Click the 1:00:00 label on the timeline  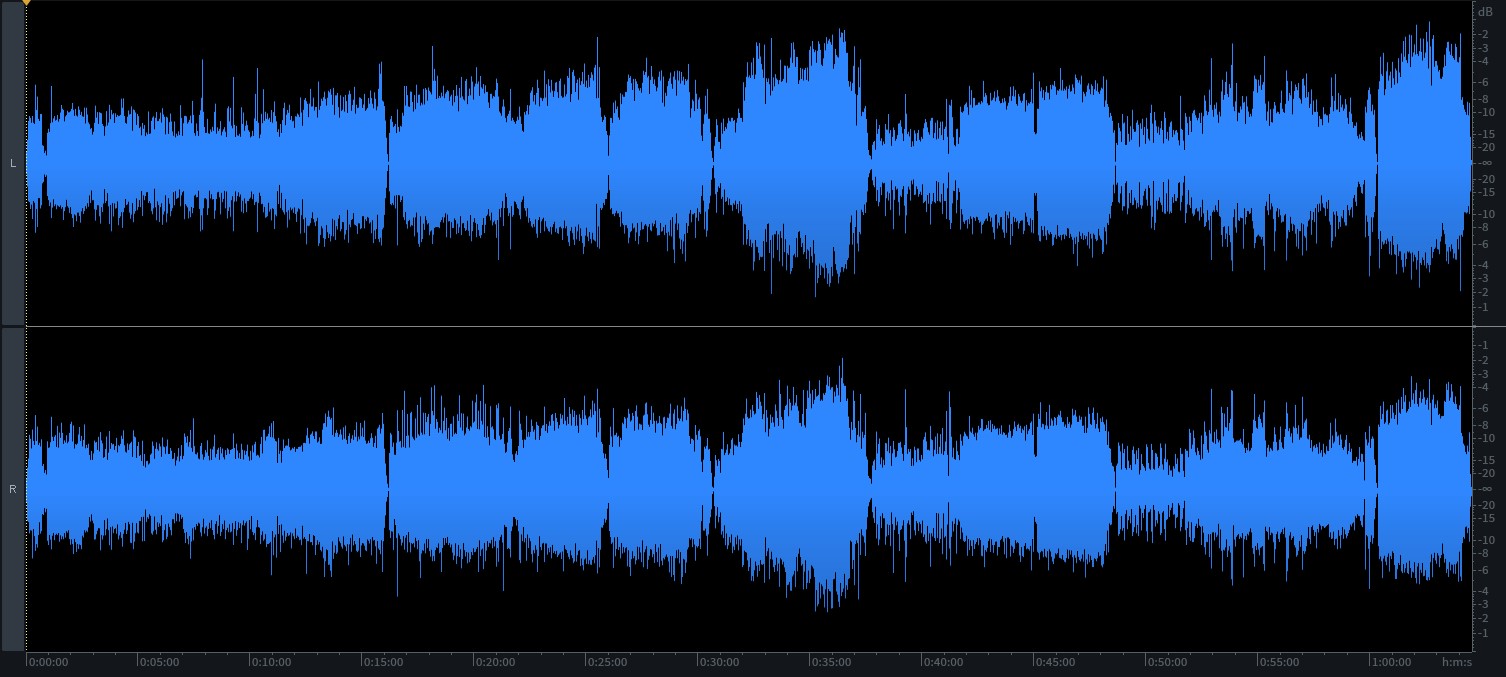(1391, 662)
